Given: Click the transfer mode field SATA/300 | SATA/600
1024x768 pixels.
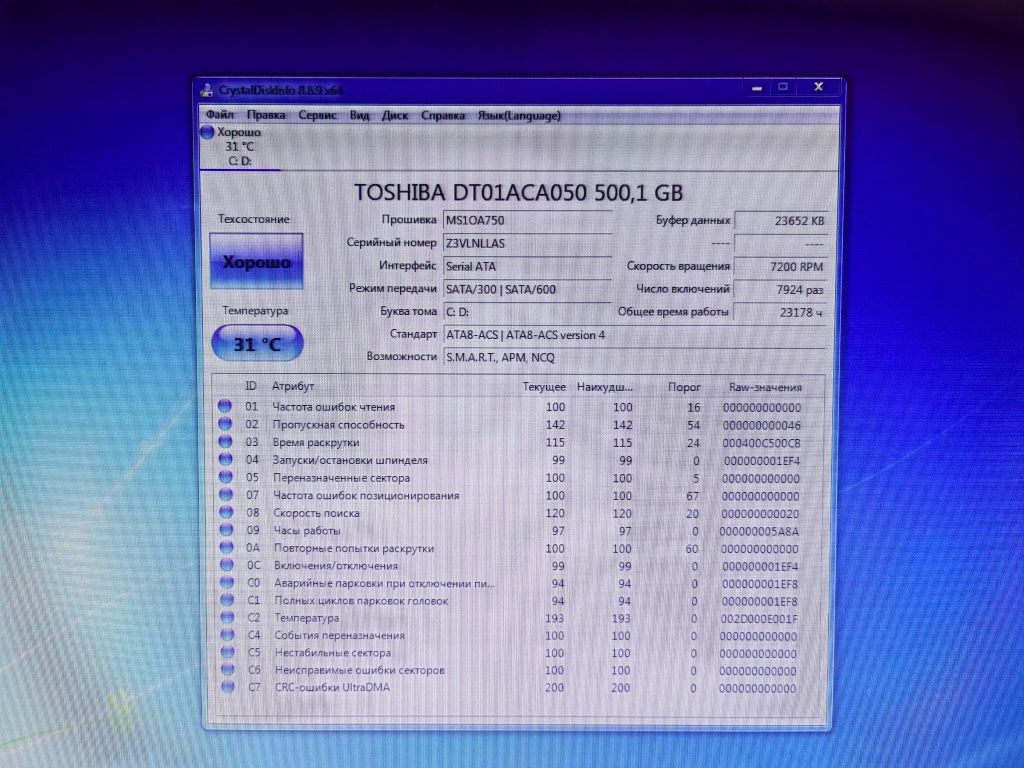Looking at the screenshot, I should 526,289.
